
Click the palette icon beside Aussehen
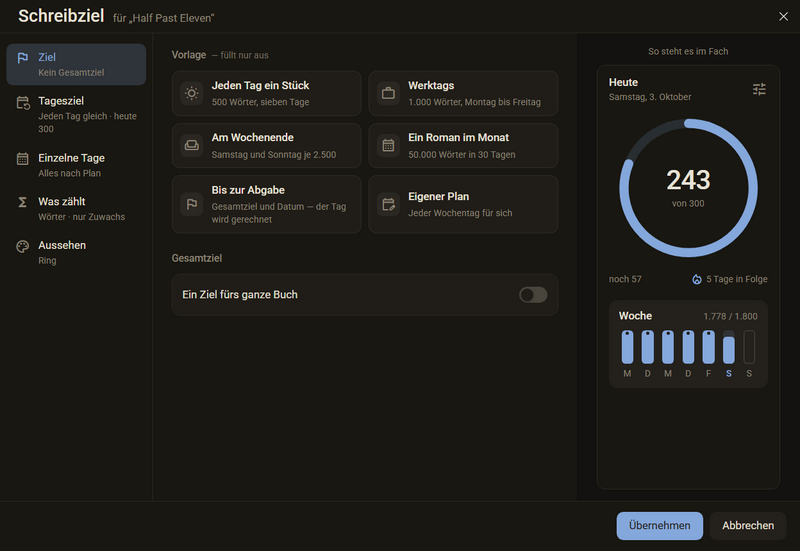(x=22, y=246)
